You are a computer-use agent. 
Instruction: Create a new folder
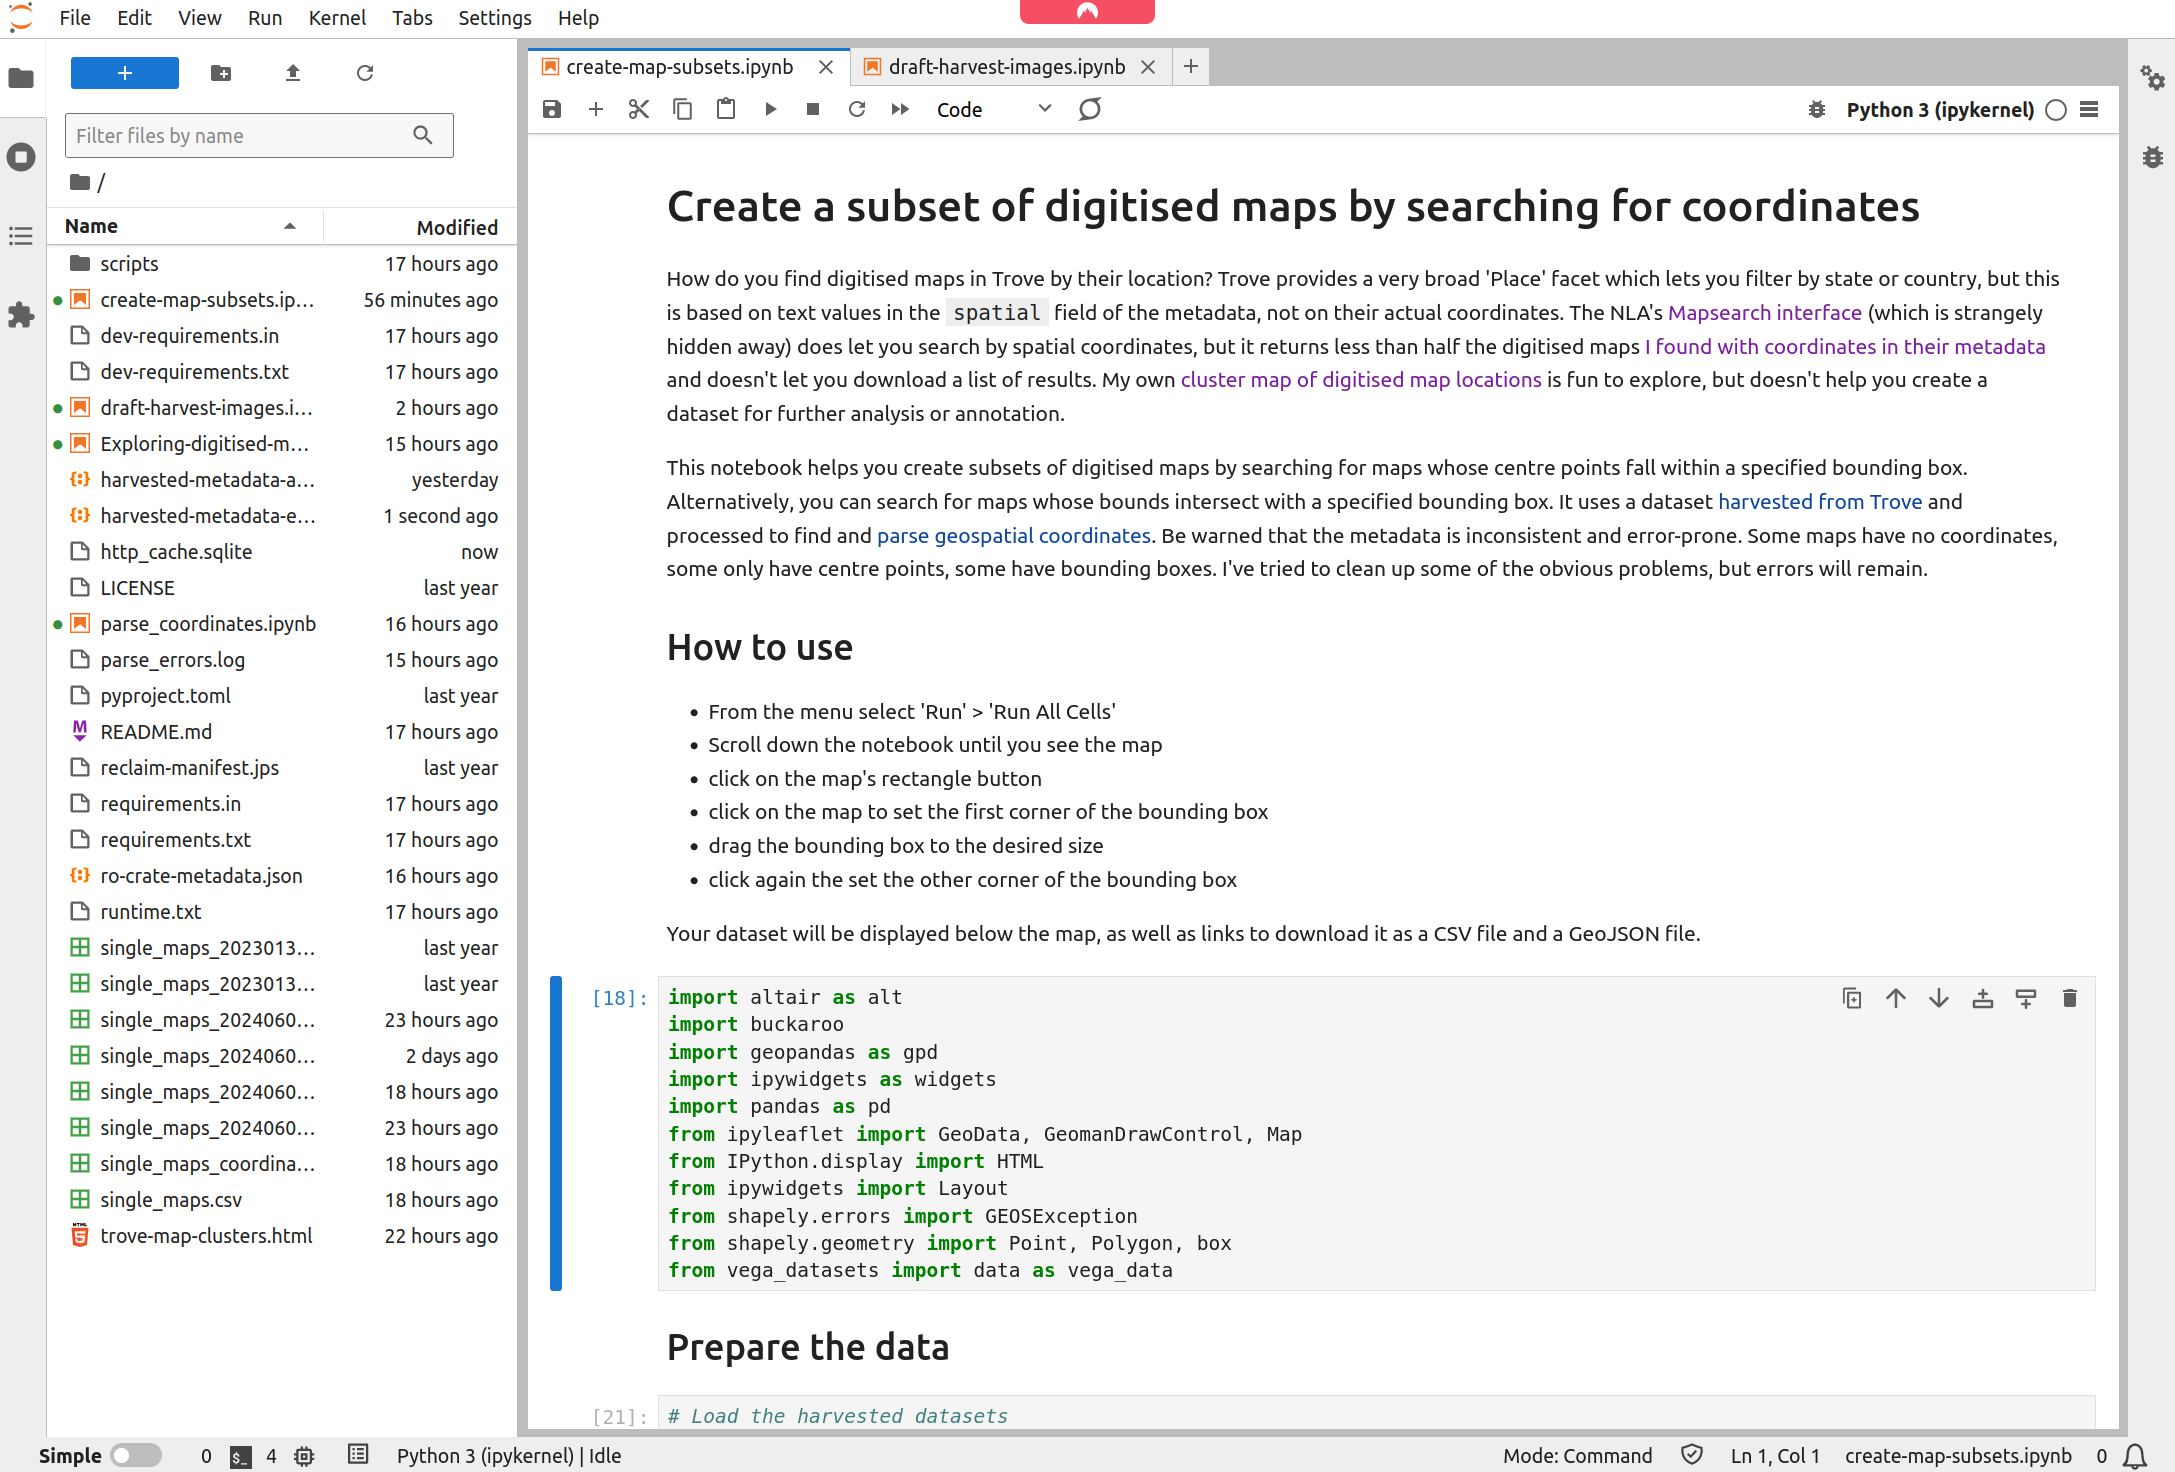(221, 73)
